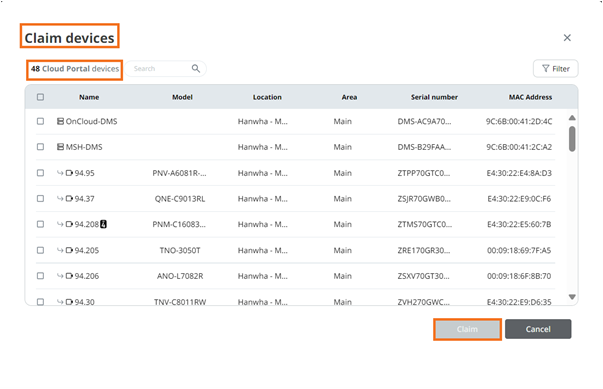Image resolution: width=603 pixels, height=389 pixels.
Task: Click the child-arrow icon before 94.95
Action: tap(60, 173)
